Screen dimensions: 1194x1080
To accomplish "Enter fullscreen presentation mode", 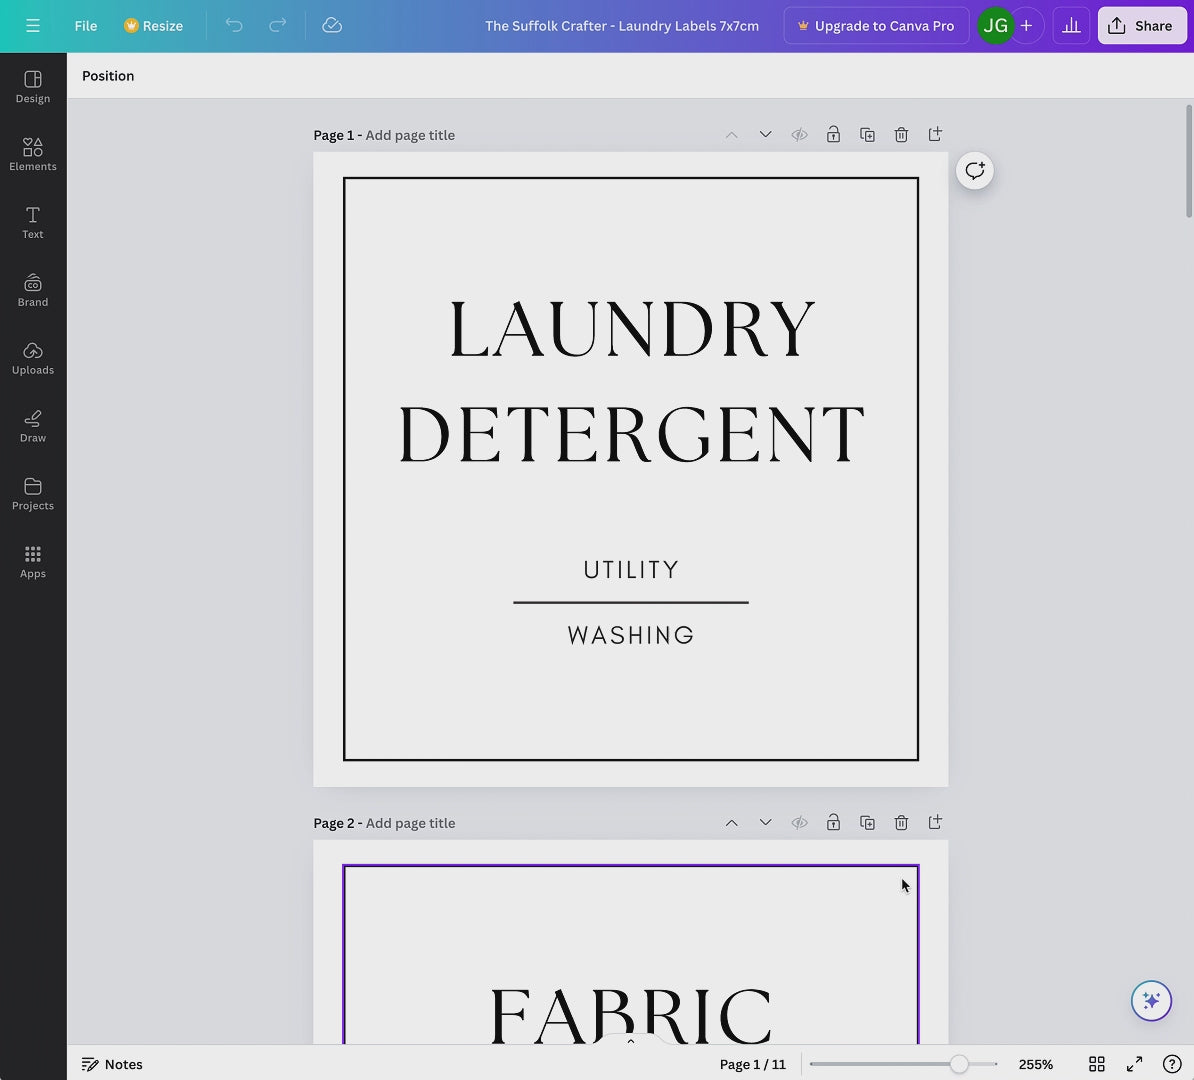I will click(1135, 1064).
